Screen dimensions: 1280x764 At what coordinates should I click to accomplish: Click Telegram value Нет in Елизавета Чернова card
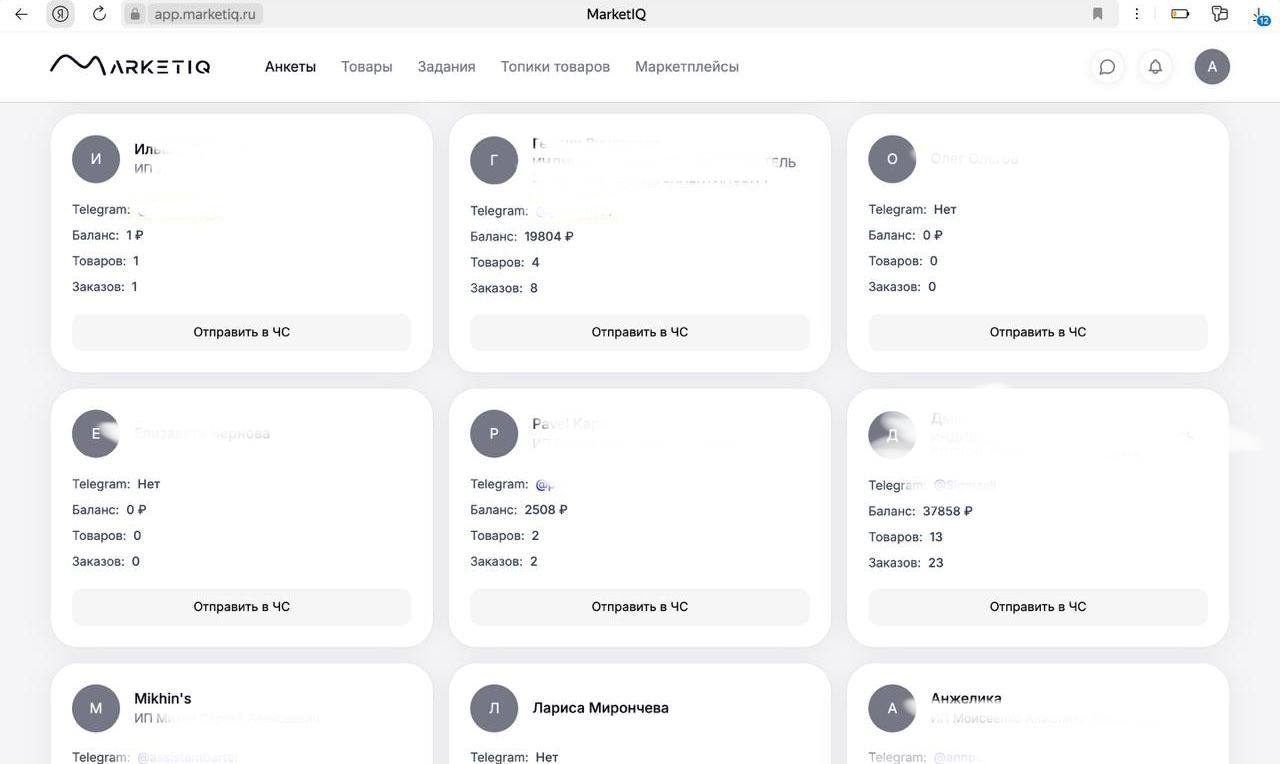pyautogui.click(x=149, y=484)
